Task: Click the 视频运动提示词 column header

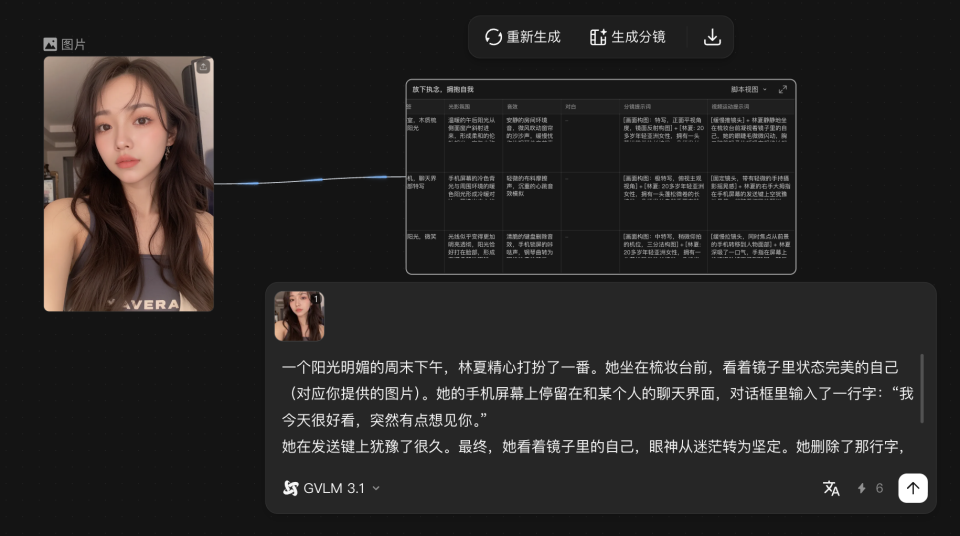Action: pos(730,107)
